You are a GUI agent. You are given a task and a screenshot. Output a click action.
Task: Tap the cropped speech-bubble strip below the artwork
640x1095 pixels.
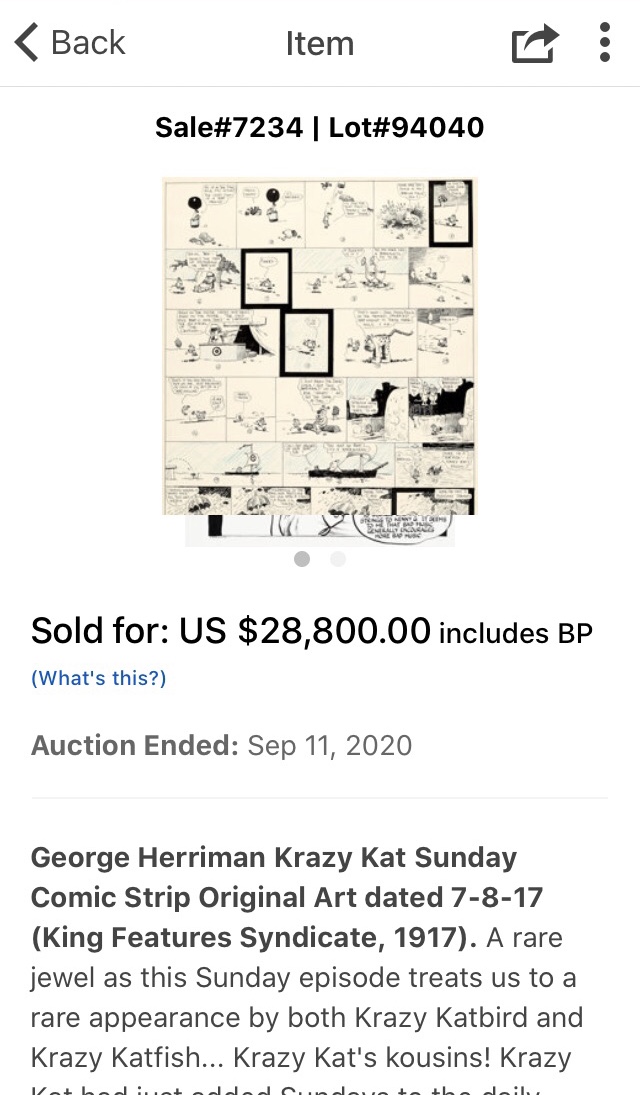point(320,531)
